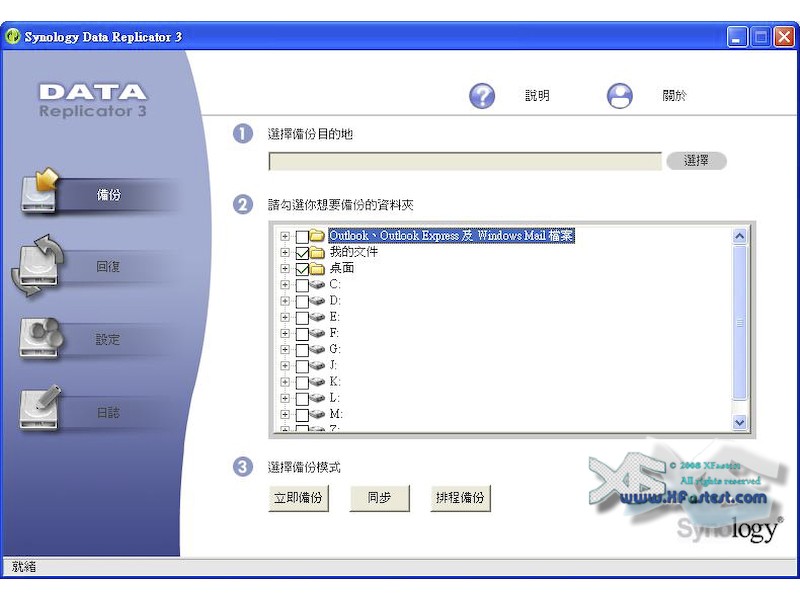This screenshot has height=600, width=800.
Task: Click the blue question mark help icon
Action: coord(482,95)
